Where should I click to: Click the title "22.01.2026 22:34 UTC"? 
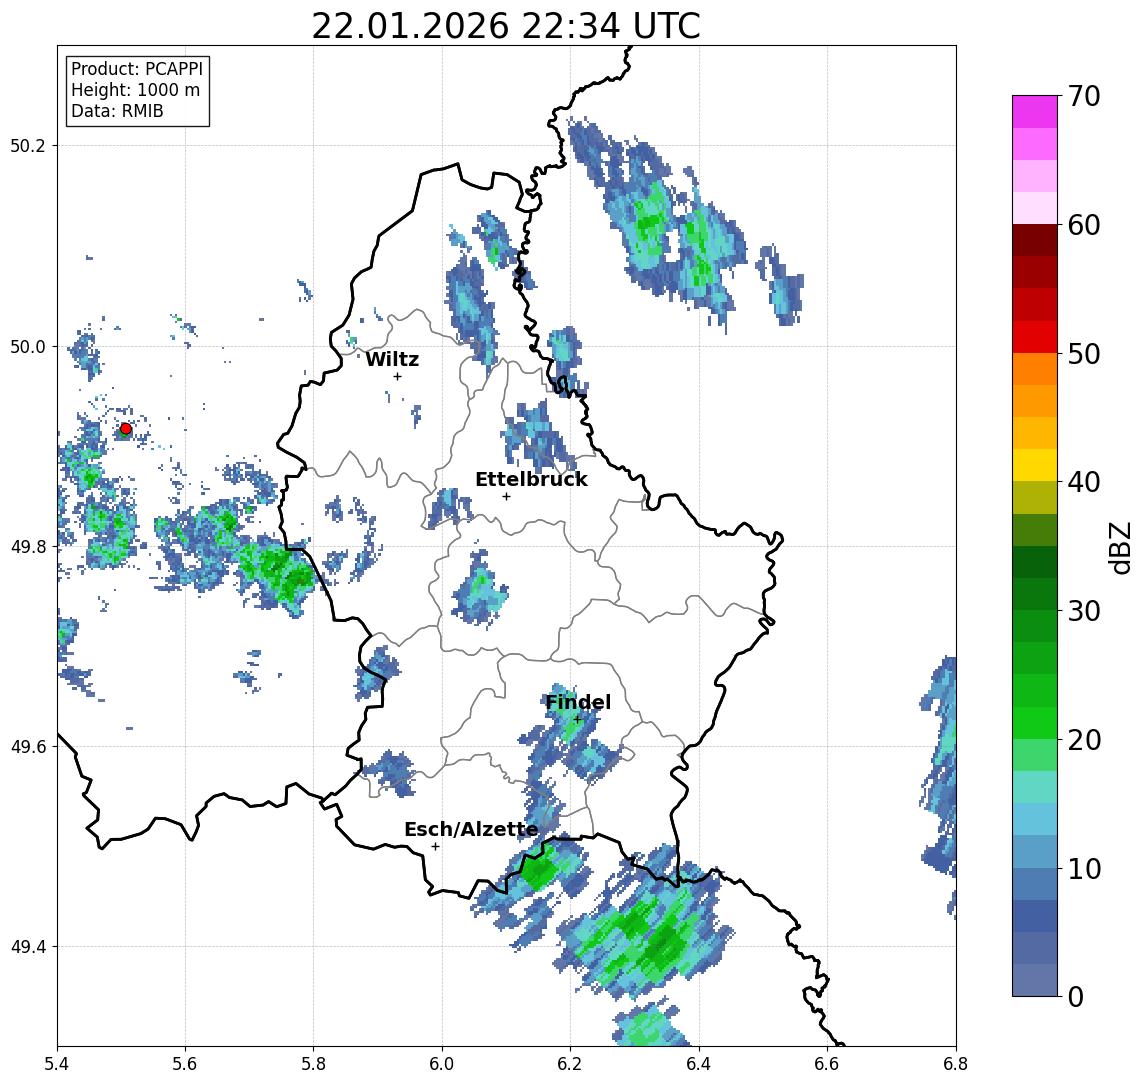[x=506, y=27]
